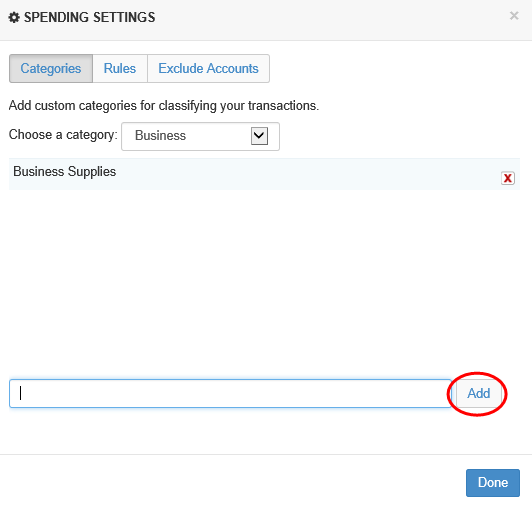
Task: Click the Choose a category label
Action: pos(63,135)
